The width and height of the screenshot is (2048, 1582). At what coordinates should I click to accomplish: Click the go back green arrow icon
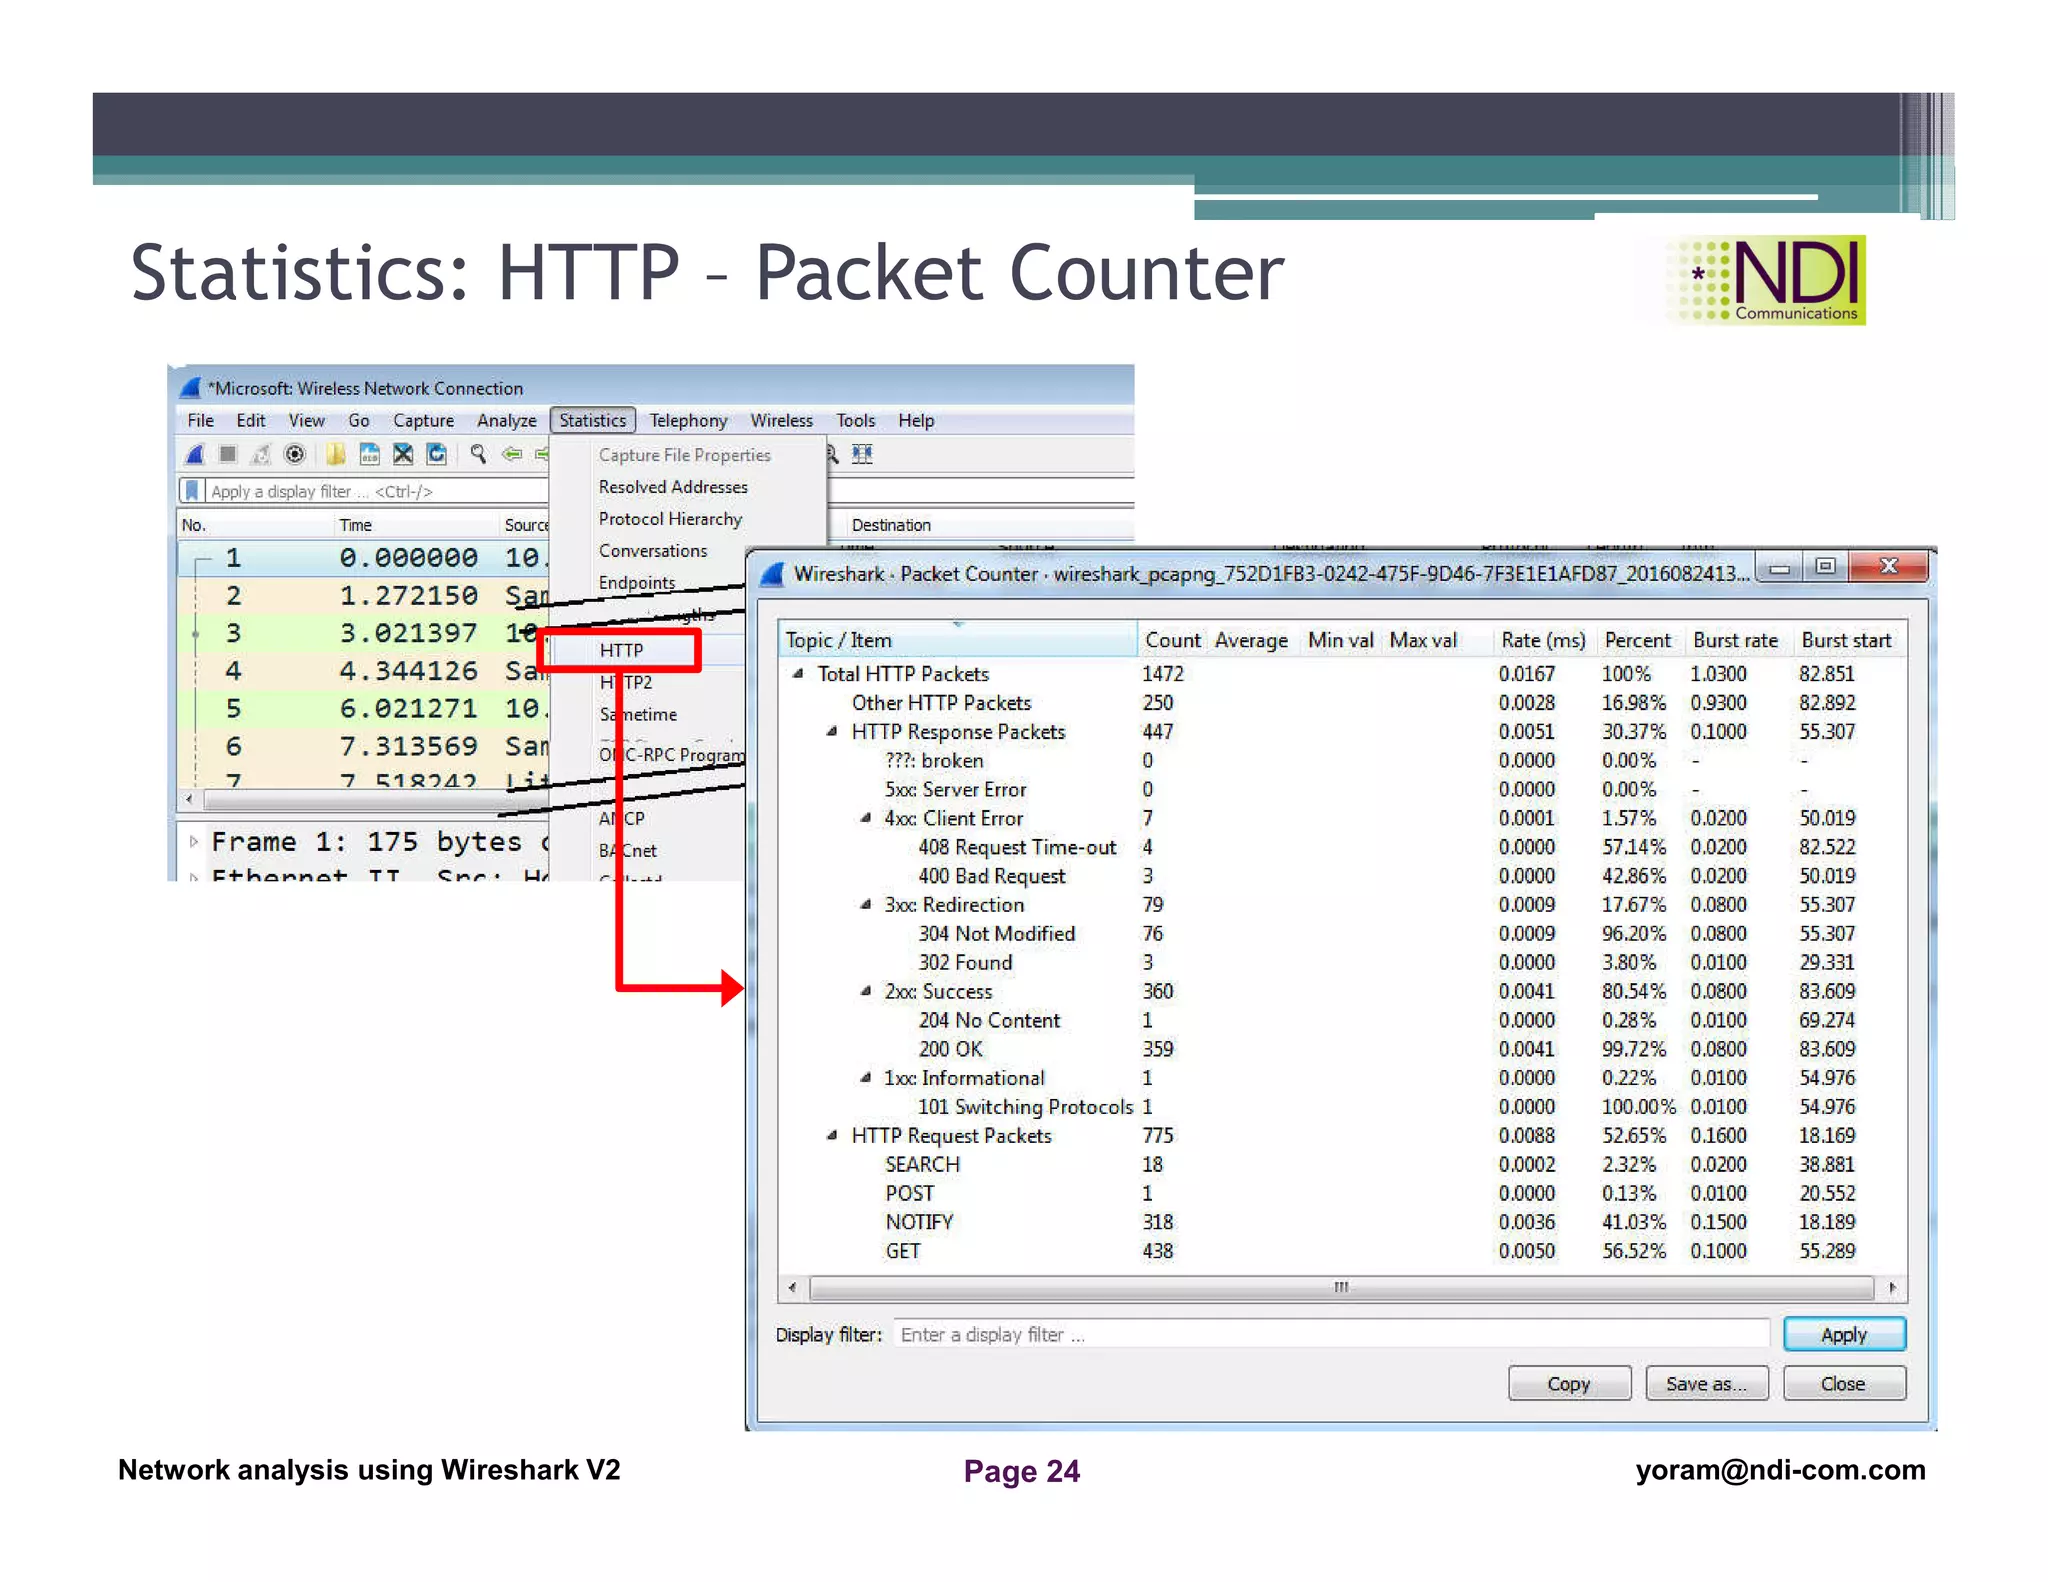pyautogui.click(x=512, y=454)
